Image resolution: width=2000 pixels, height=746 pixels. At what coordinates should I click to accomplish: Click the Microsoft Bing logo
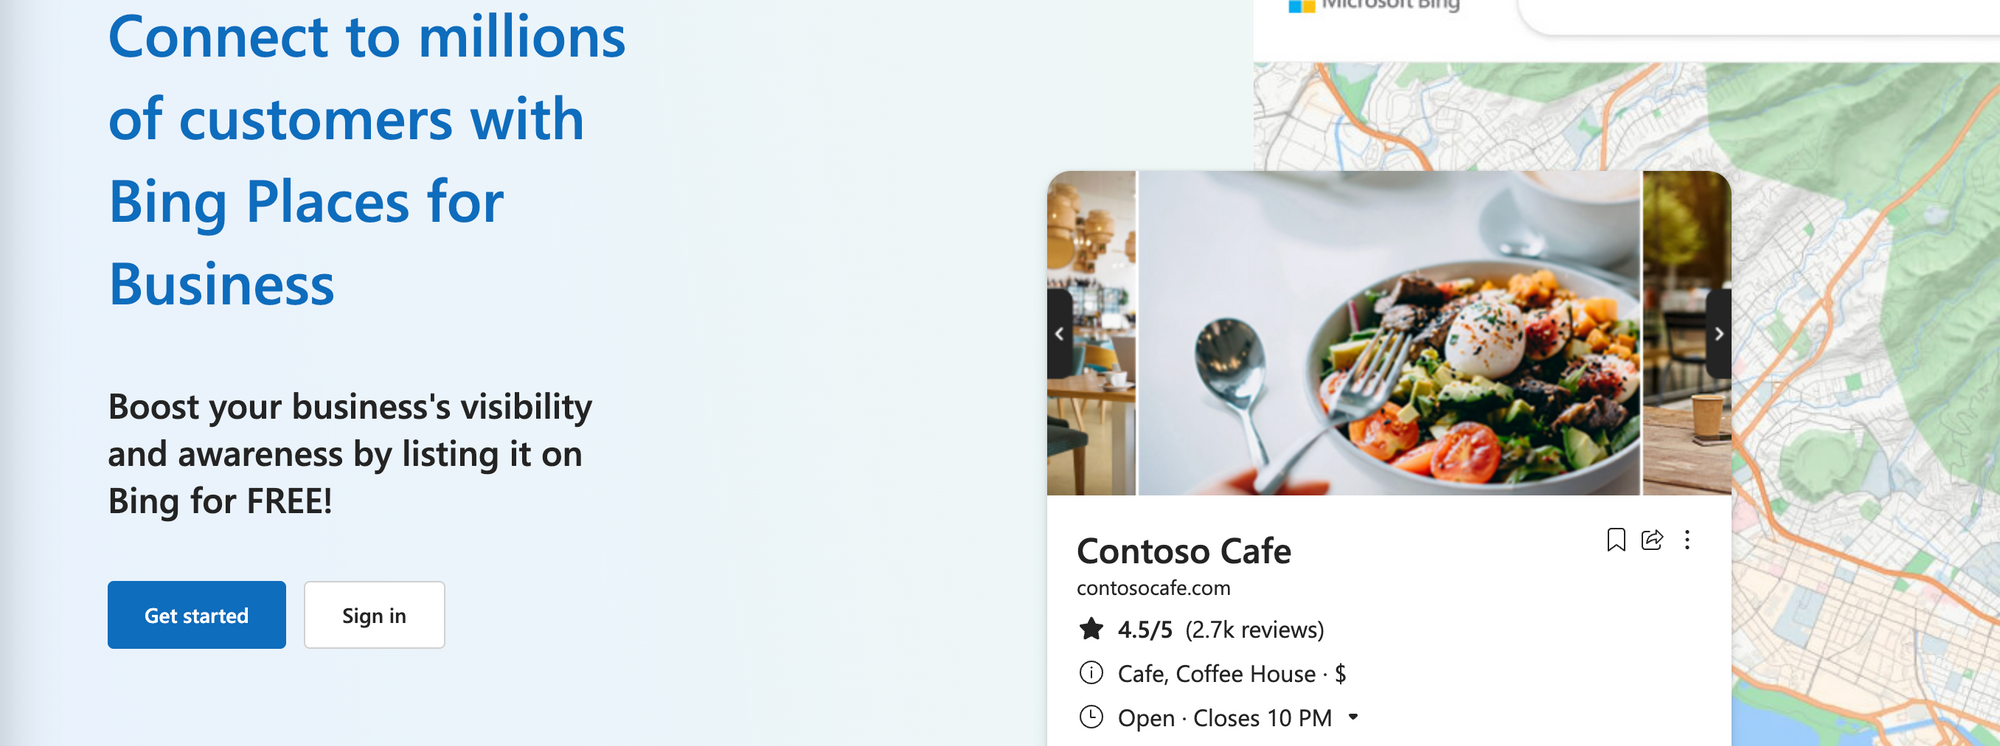point(1374,5)
